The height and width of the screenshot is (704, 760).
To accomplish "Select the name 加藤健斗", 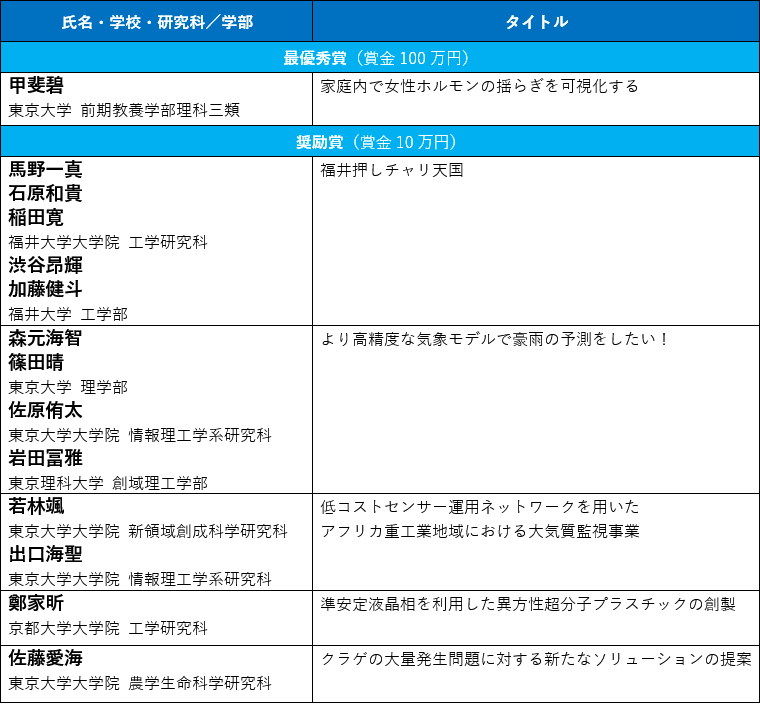I will coord(45,290).
